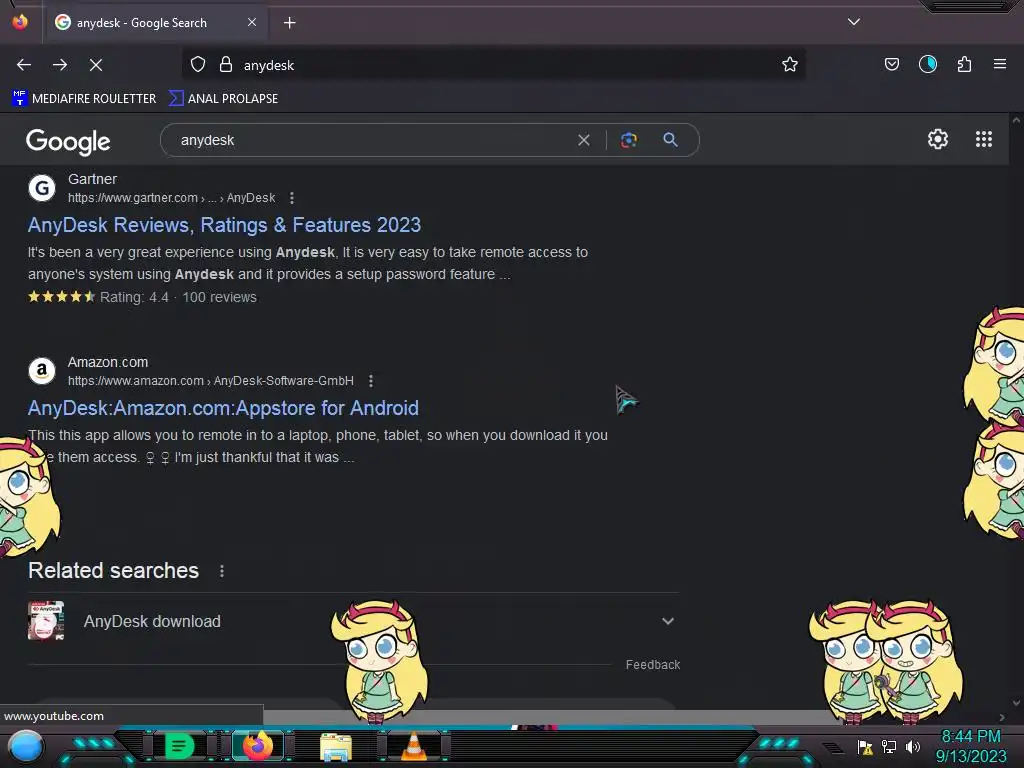Click the Amazon URL breadcrumb text
Viewport: 1024px width, 768px height.
click(211, 381)
